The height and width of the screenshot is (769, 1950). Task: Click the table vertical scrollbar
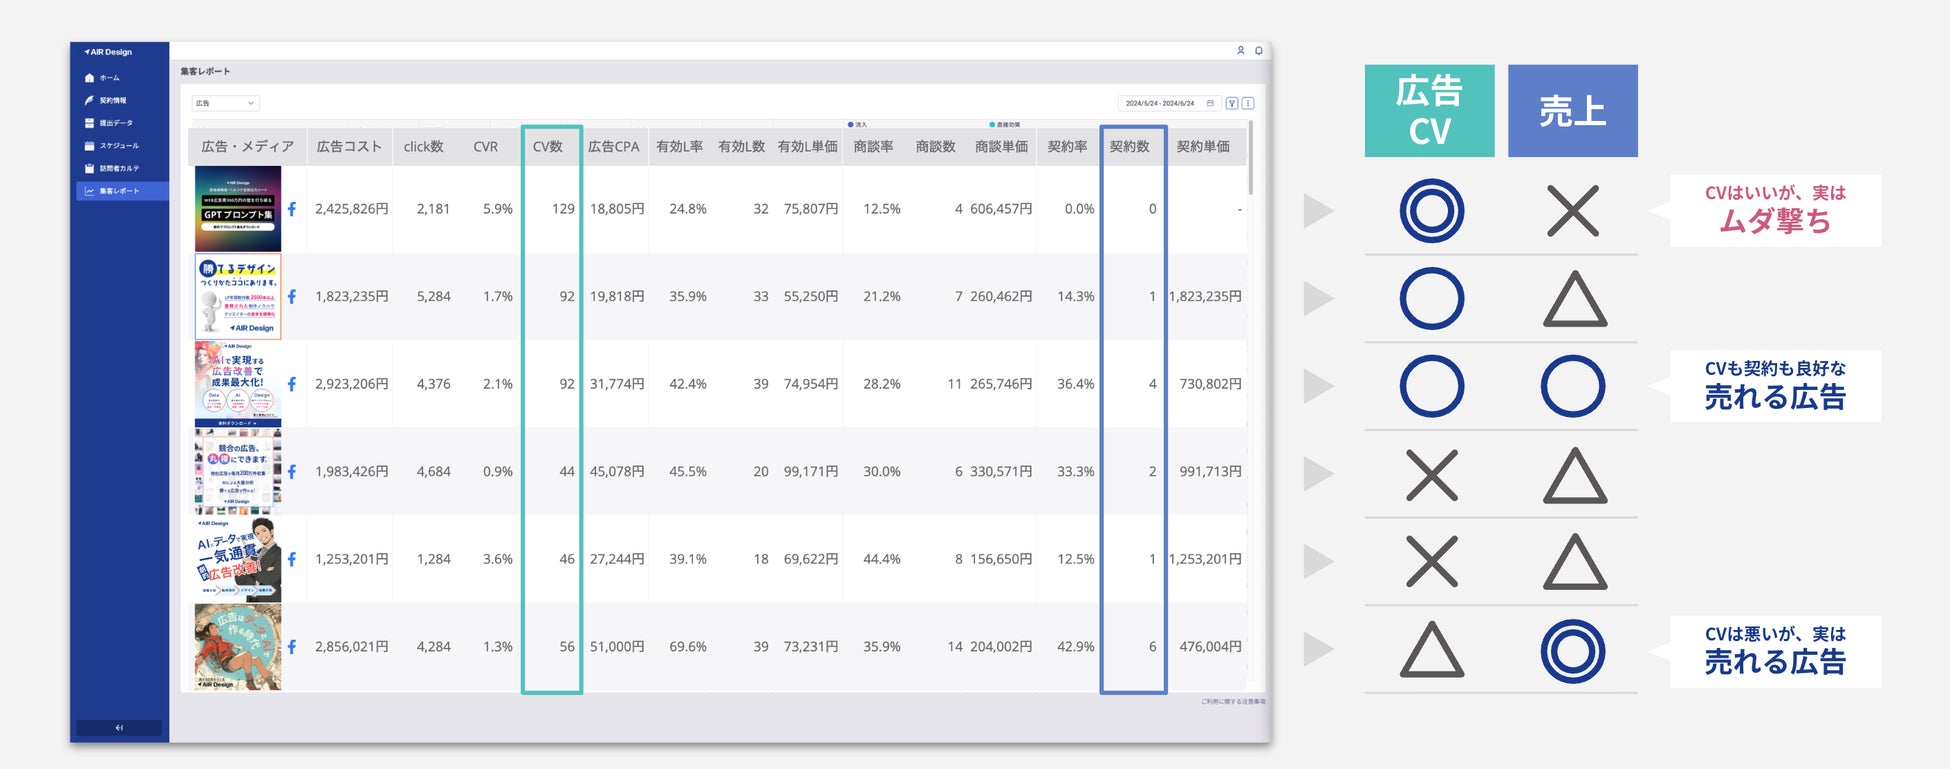pyautogui.click(x=1250, y=160)
